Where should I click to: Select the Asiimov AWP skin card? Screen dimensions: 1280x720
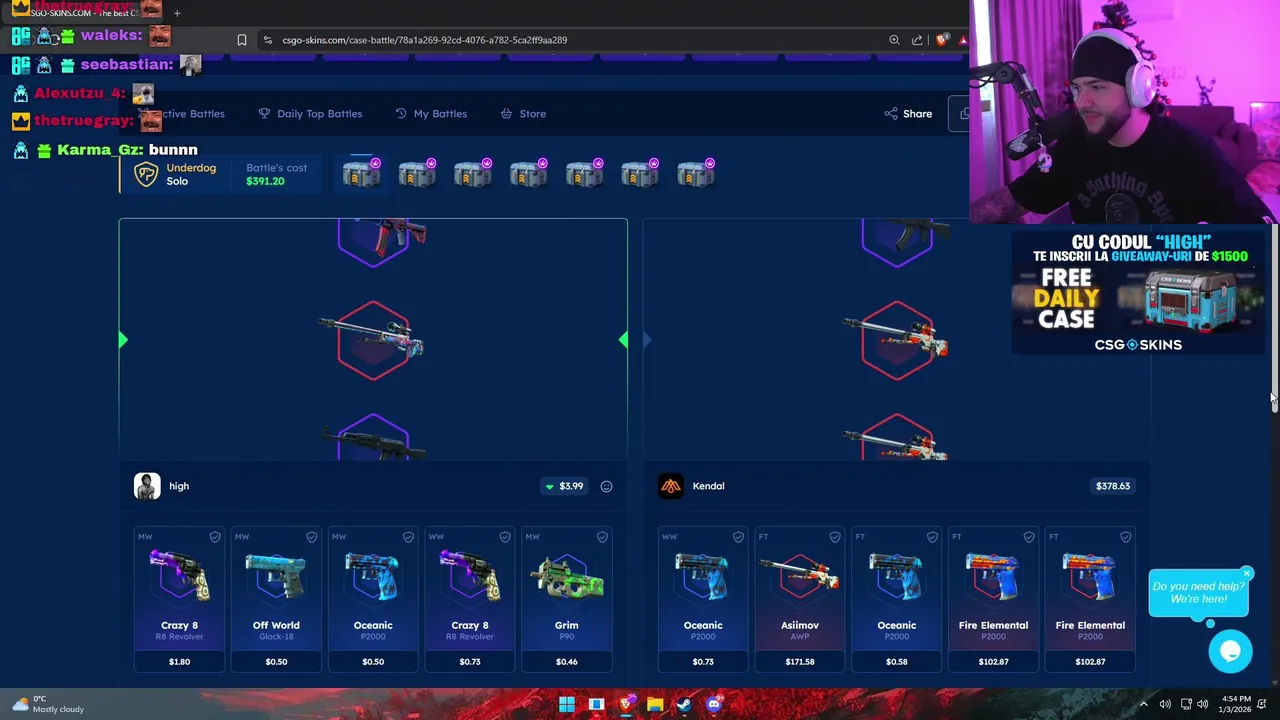click(800, 599)
